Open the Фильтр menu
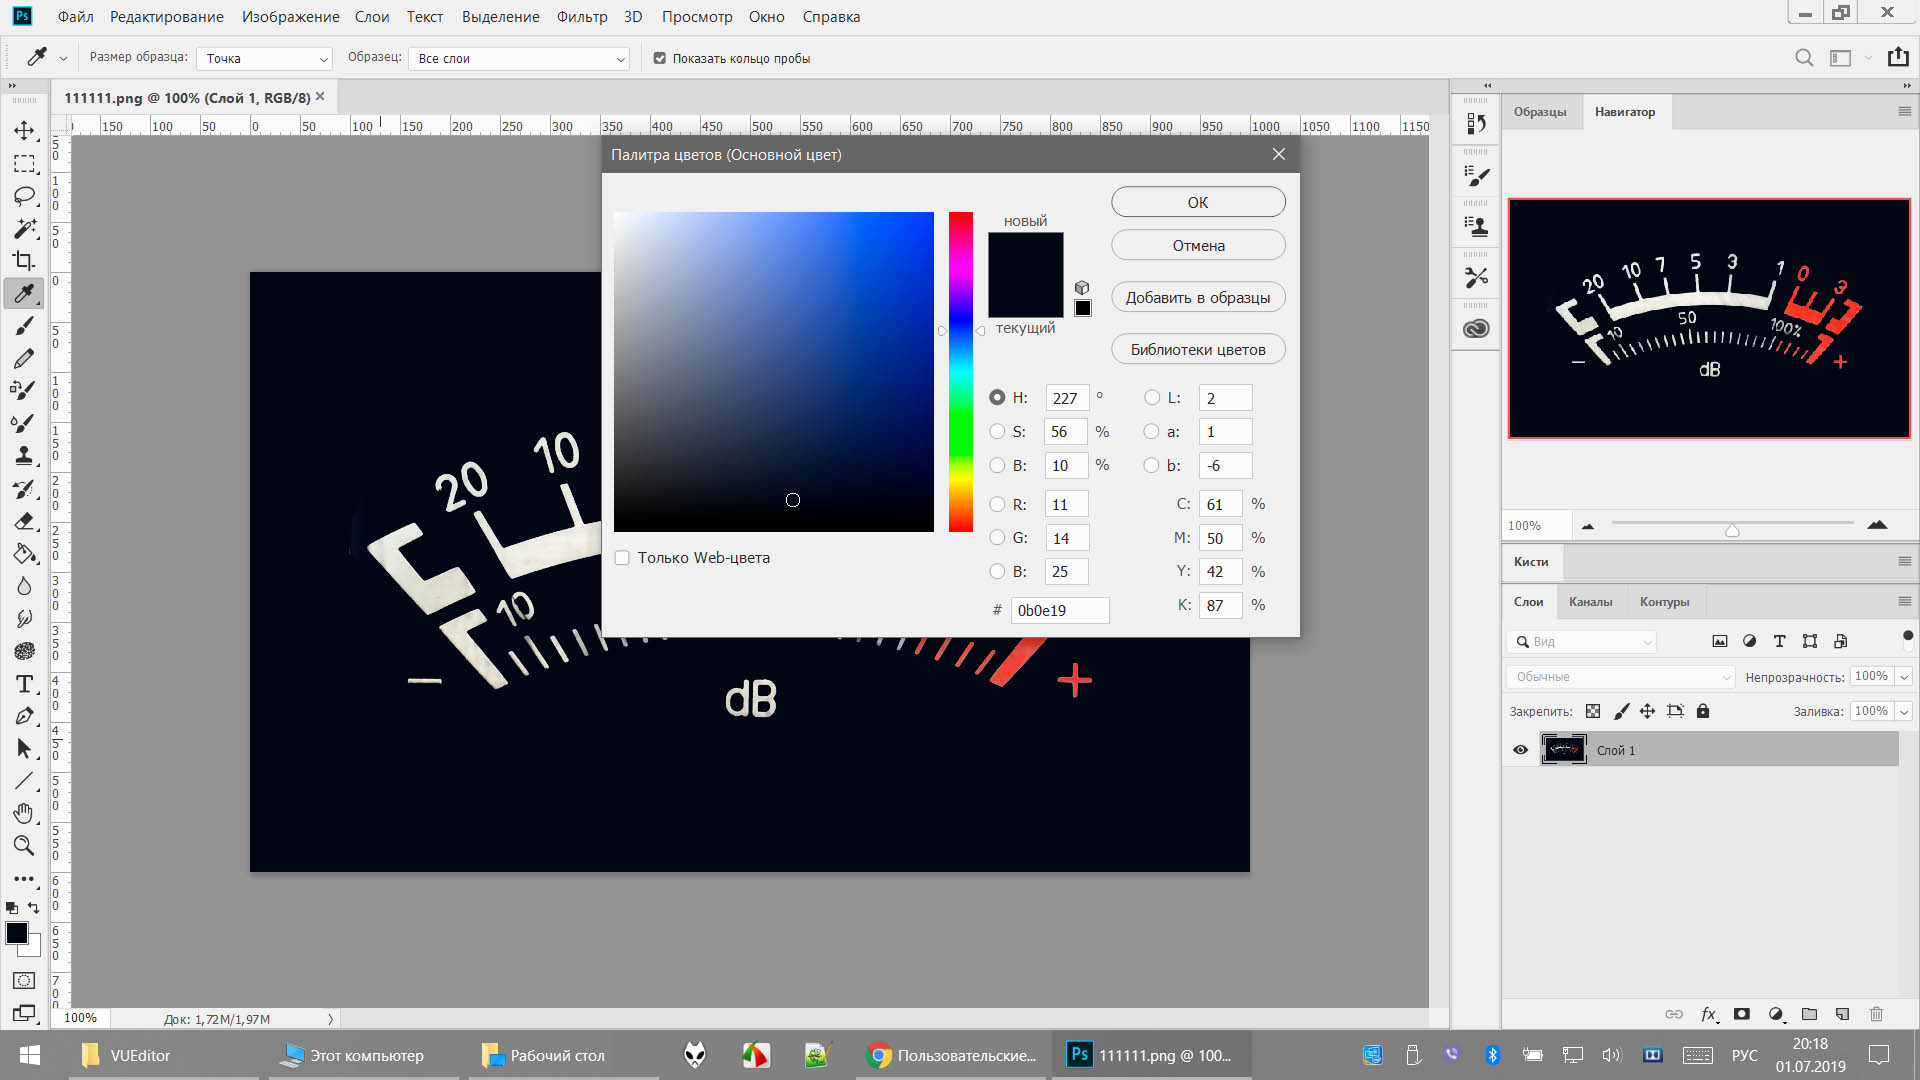 tap(581, 17)
